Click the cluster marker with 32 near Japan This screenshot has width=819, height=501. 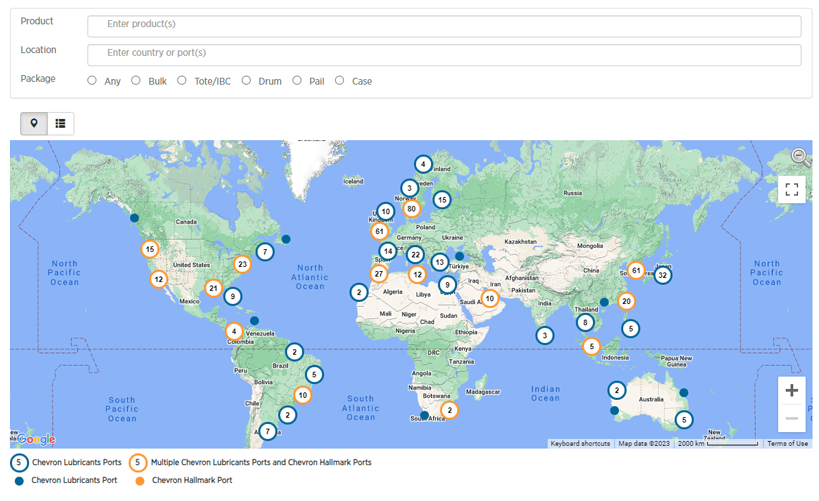click(x=662, y=275)
